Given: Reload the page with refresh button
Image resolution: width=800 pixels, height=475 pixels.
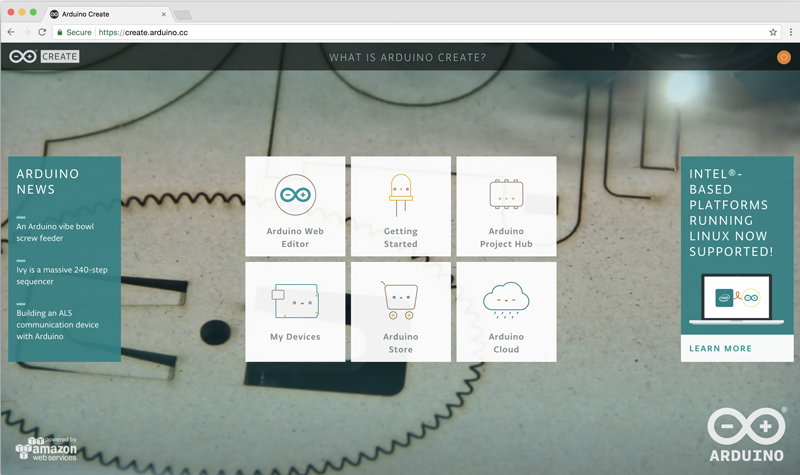Looking at the screenshot, I should click(42, 32).
